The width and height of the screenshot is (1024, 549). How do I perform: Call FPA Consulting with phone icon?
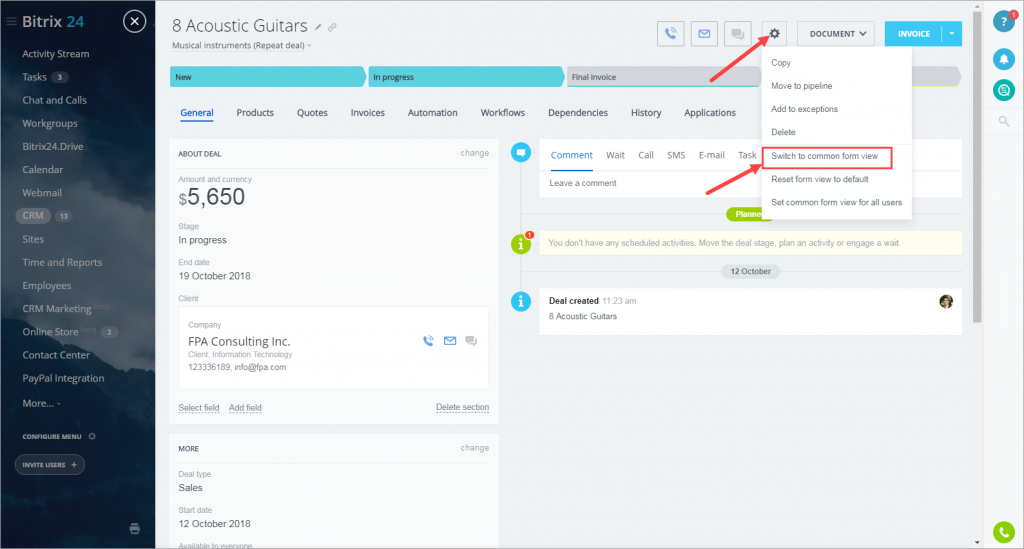[x=428, y=341]
